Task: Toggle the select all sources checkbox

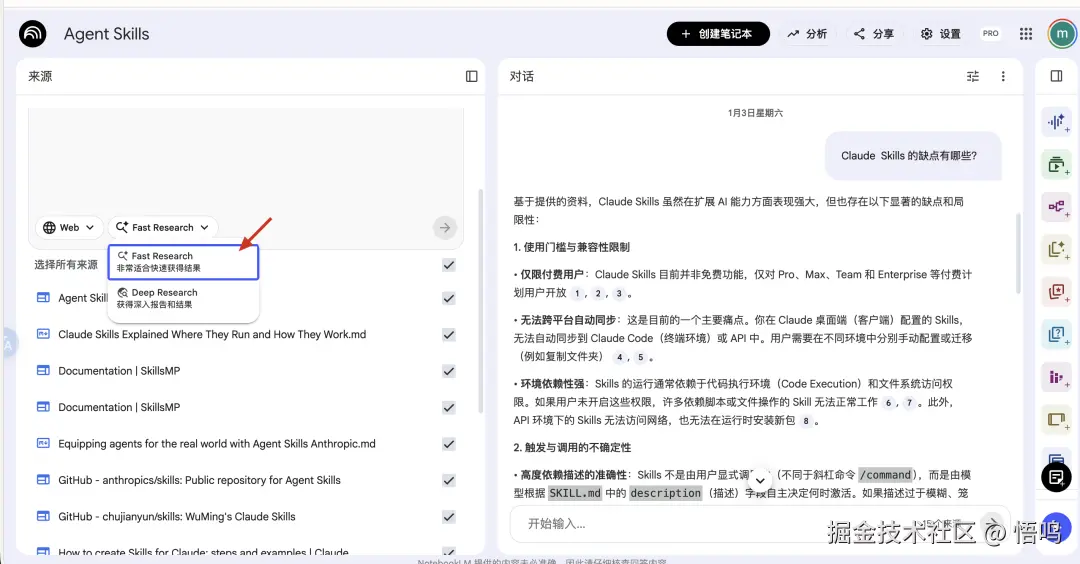Action: (448, 265)
